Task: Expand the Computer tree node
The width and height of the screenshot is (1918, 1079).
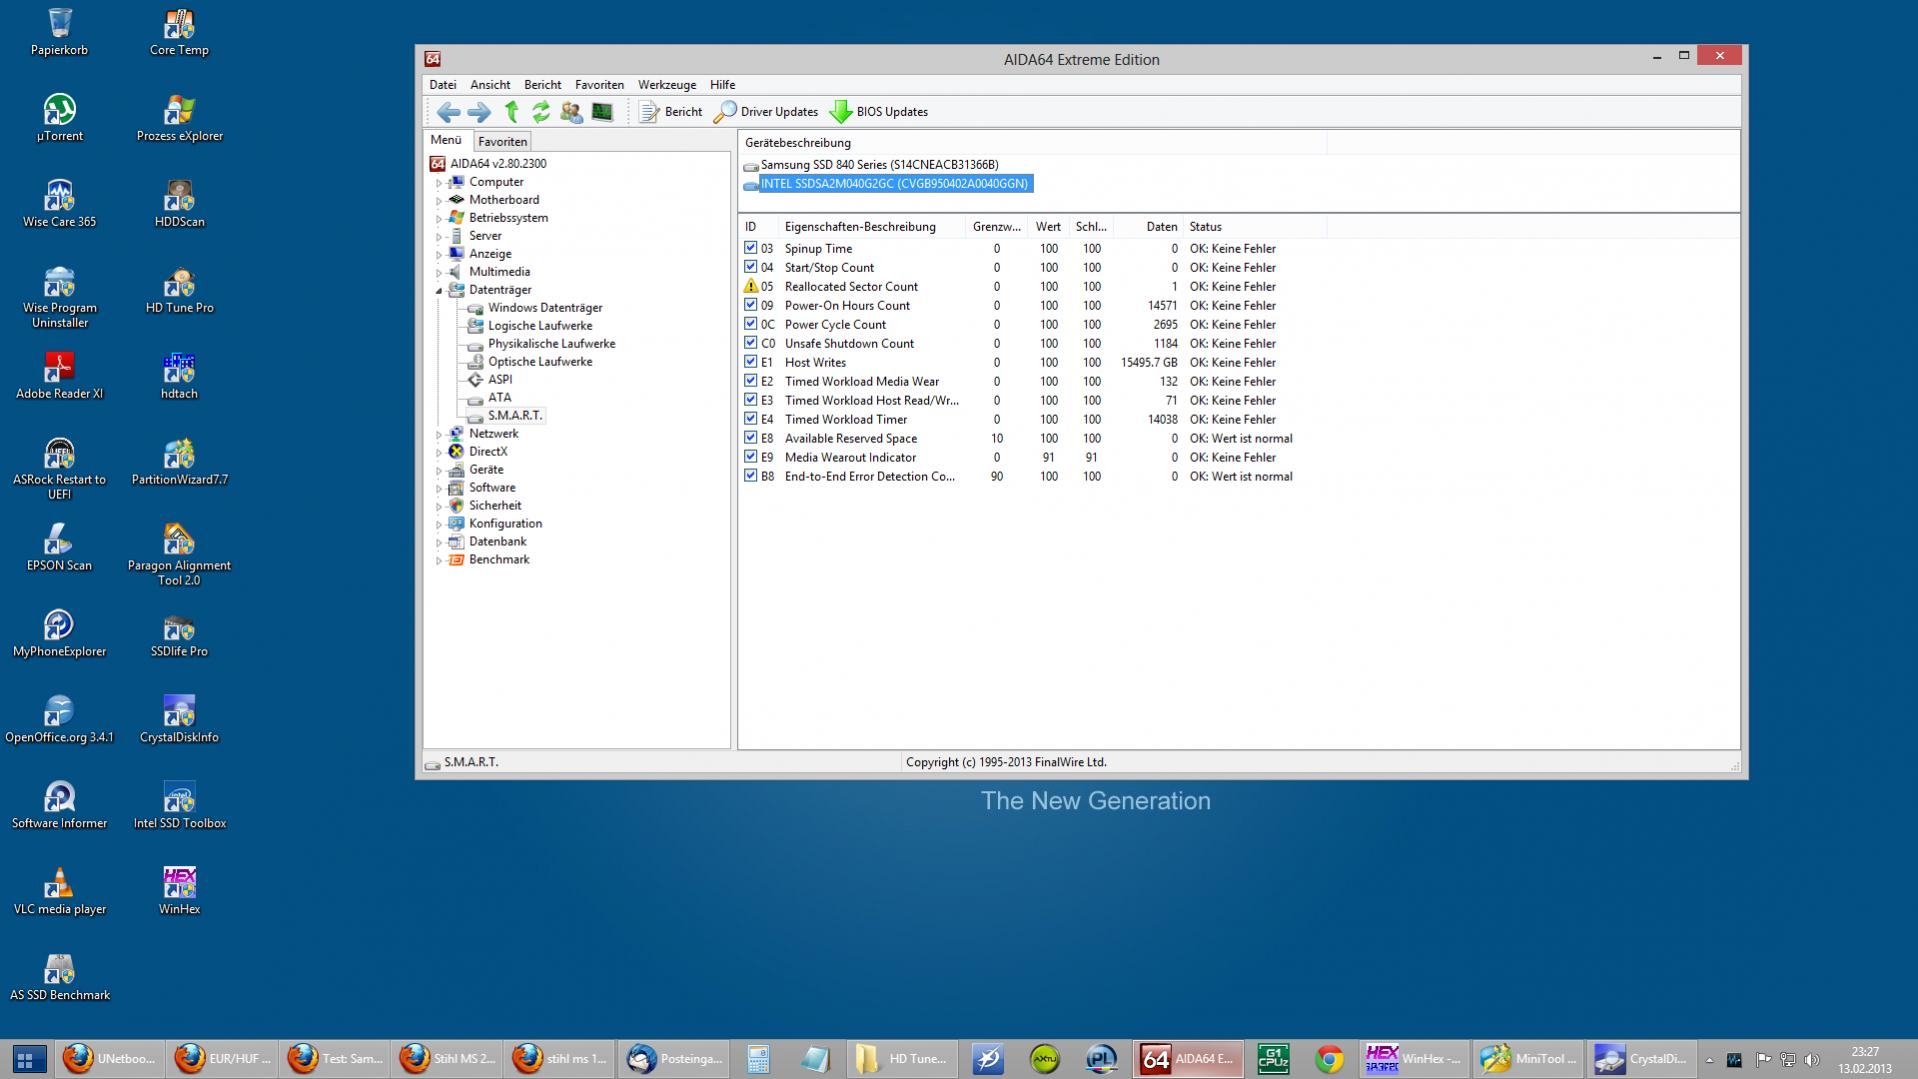Action: pyautogui.click(x=438, y=183)
